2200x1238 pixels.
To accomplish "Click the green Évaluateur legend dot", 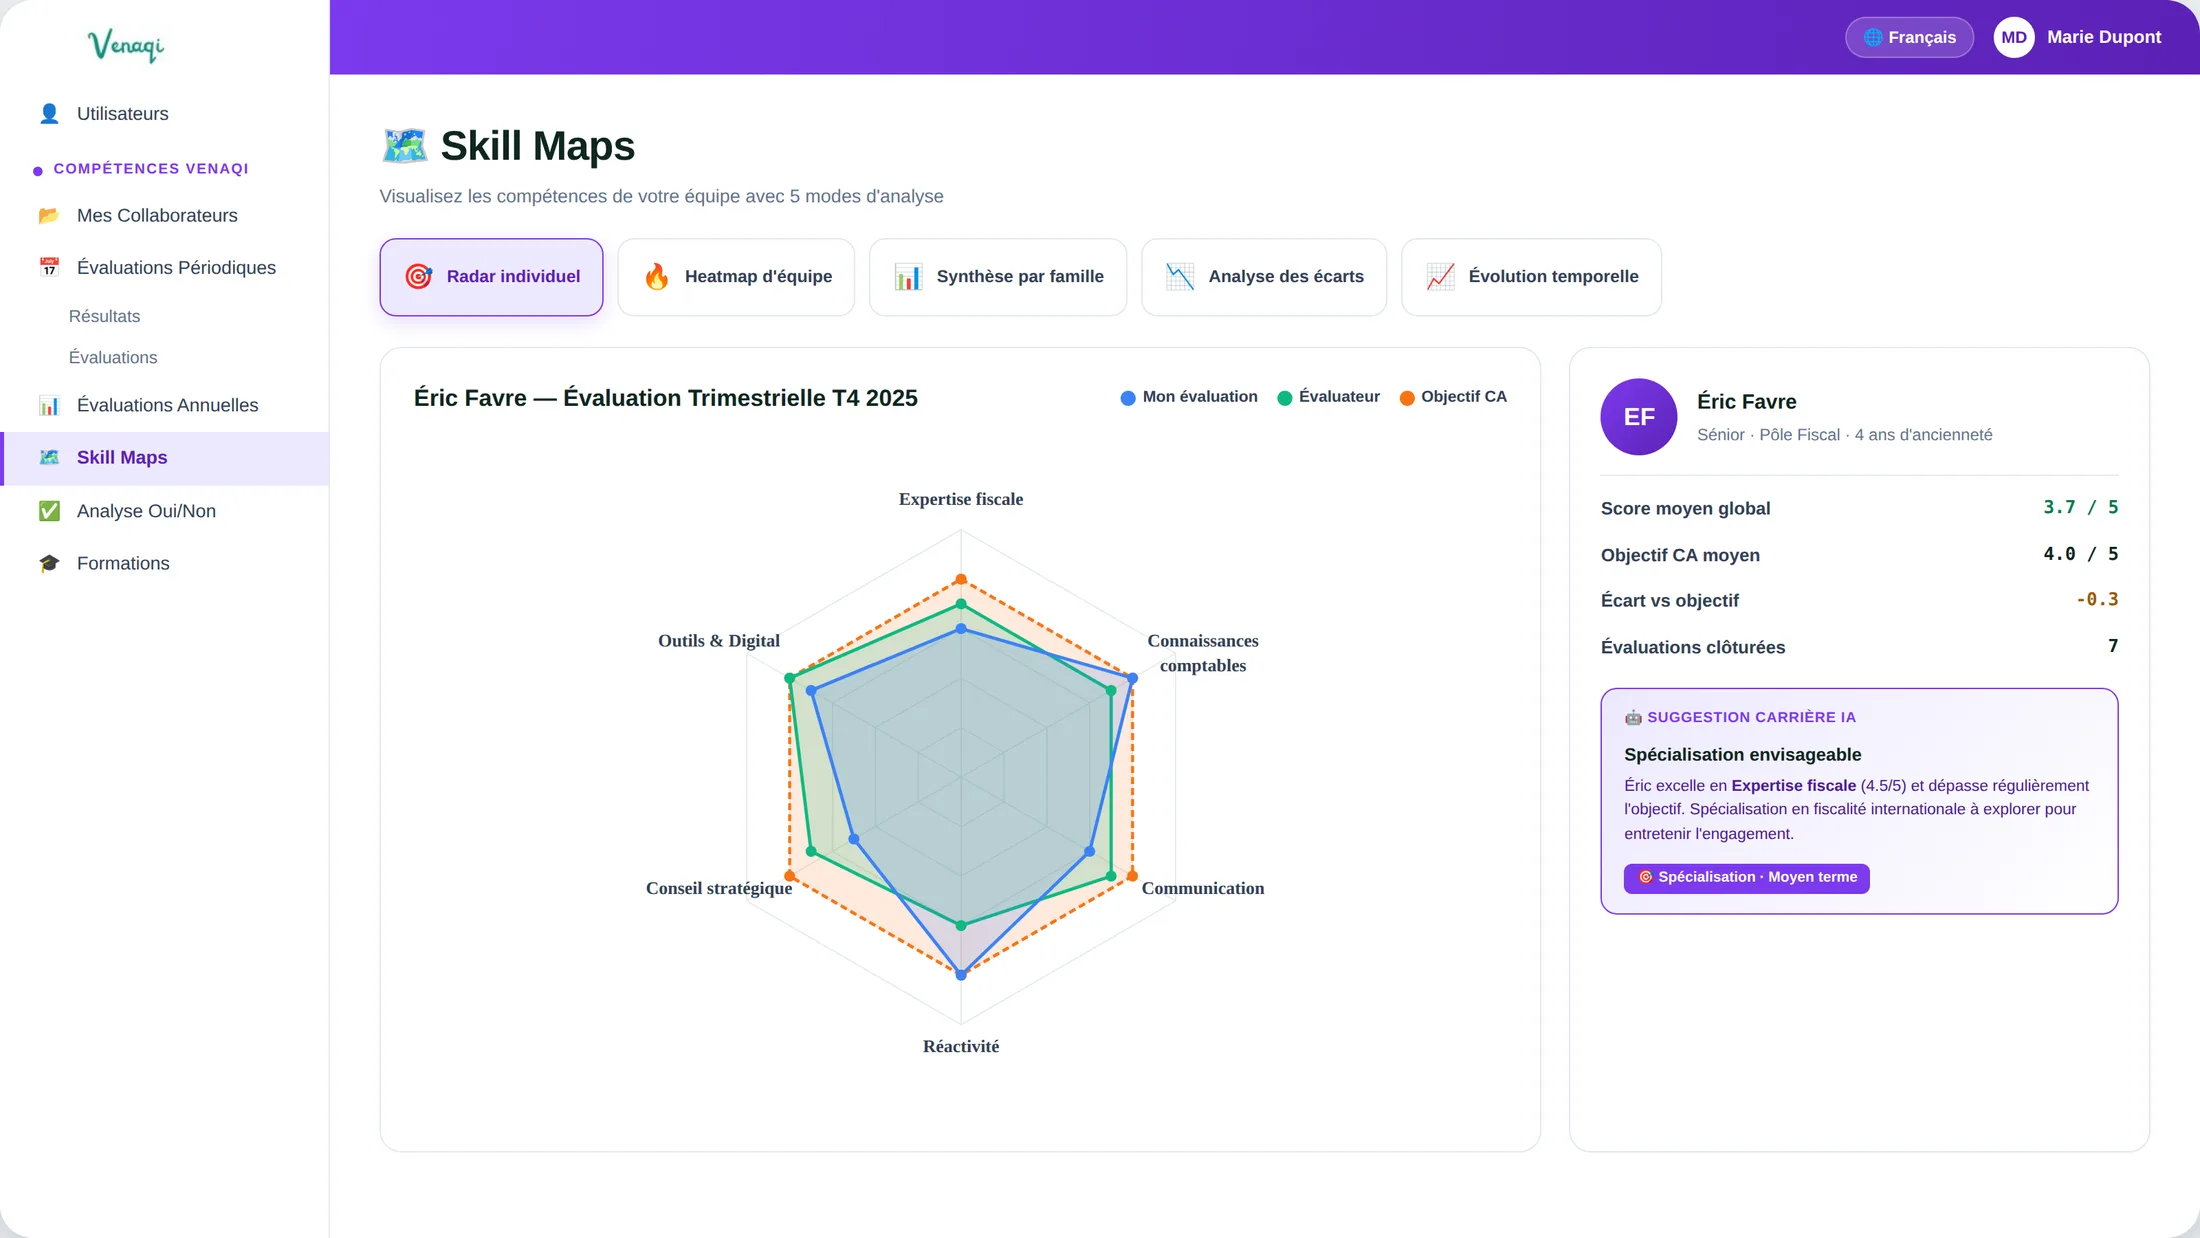I will point(1285,398).
